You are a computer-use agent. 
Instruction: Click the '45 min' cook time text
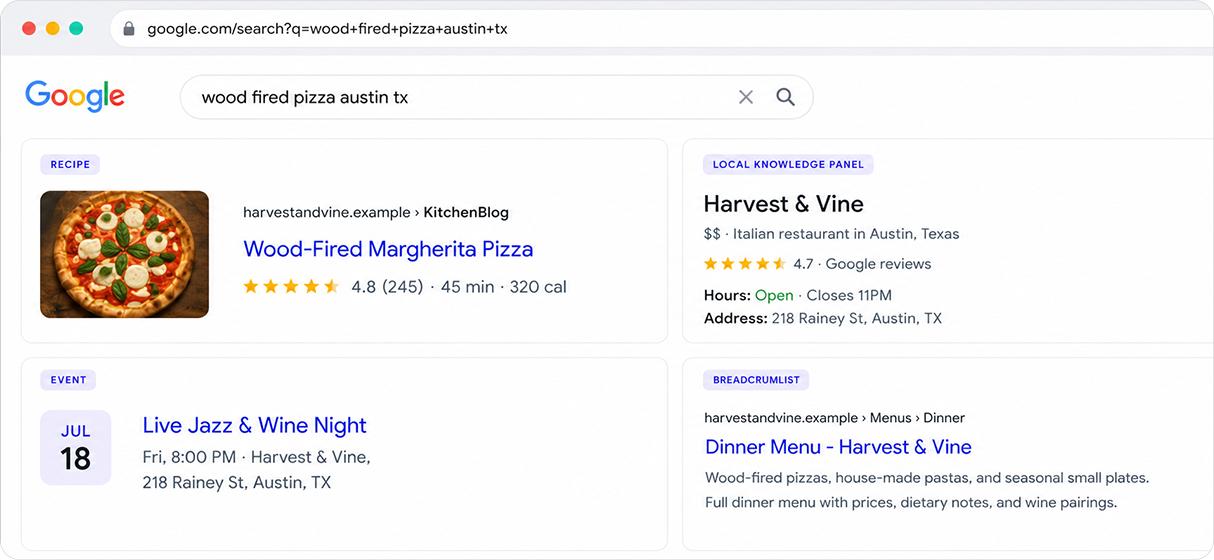[467, 287]
